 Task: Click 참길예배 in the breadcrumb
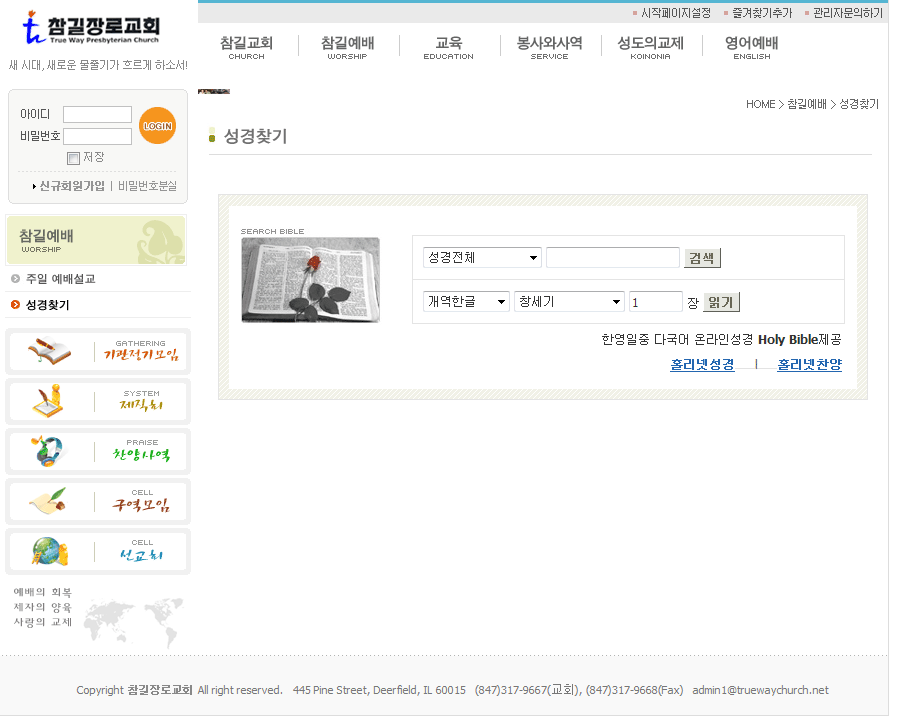806,104
